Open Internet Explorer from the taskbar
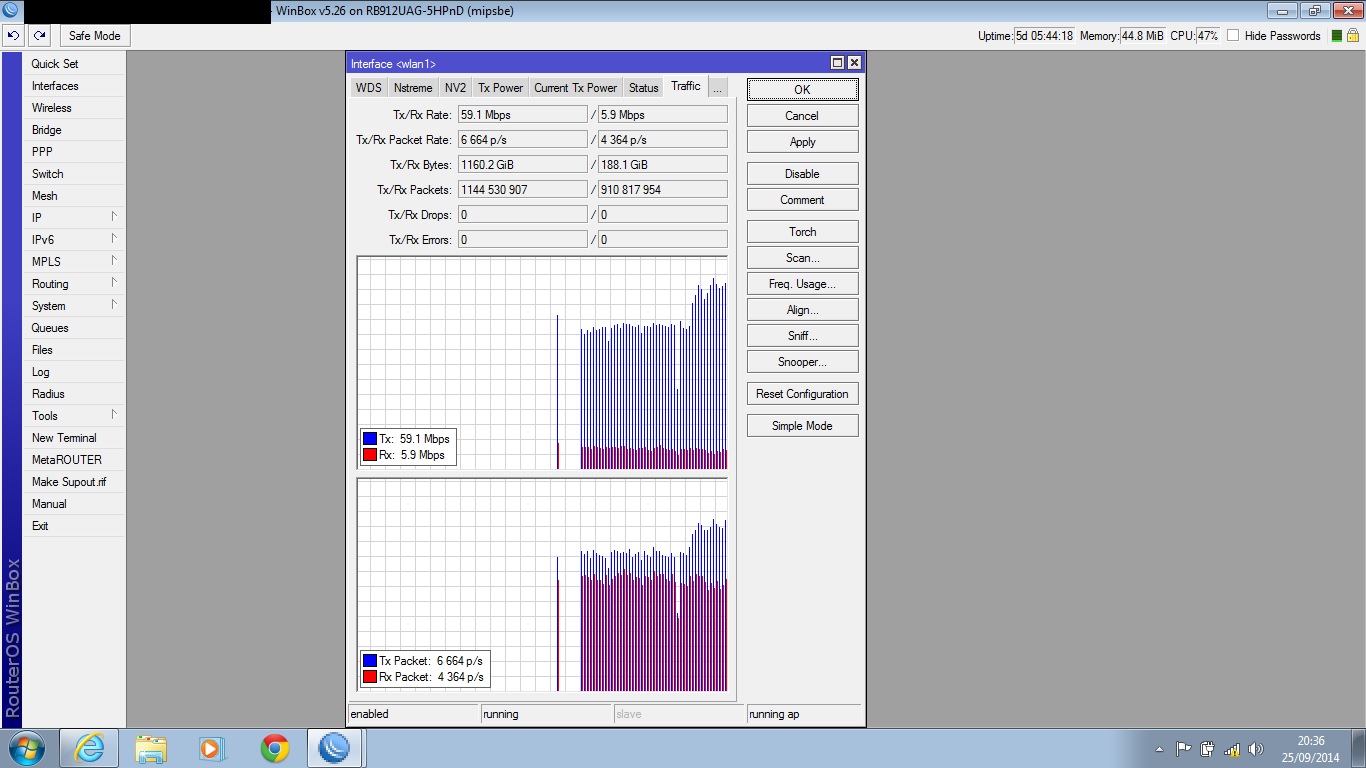 point(89,748)
